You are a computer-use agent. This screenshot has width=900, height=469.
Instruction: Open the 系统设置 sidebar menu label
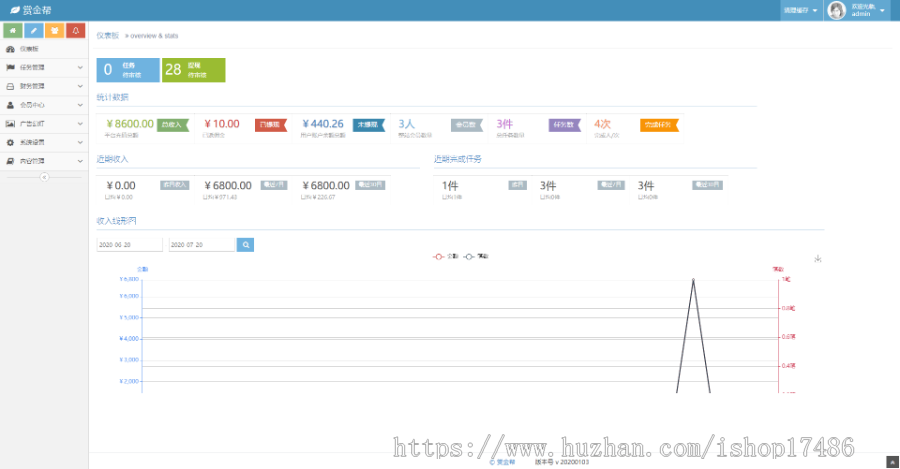click(32, 142)
